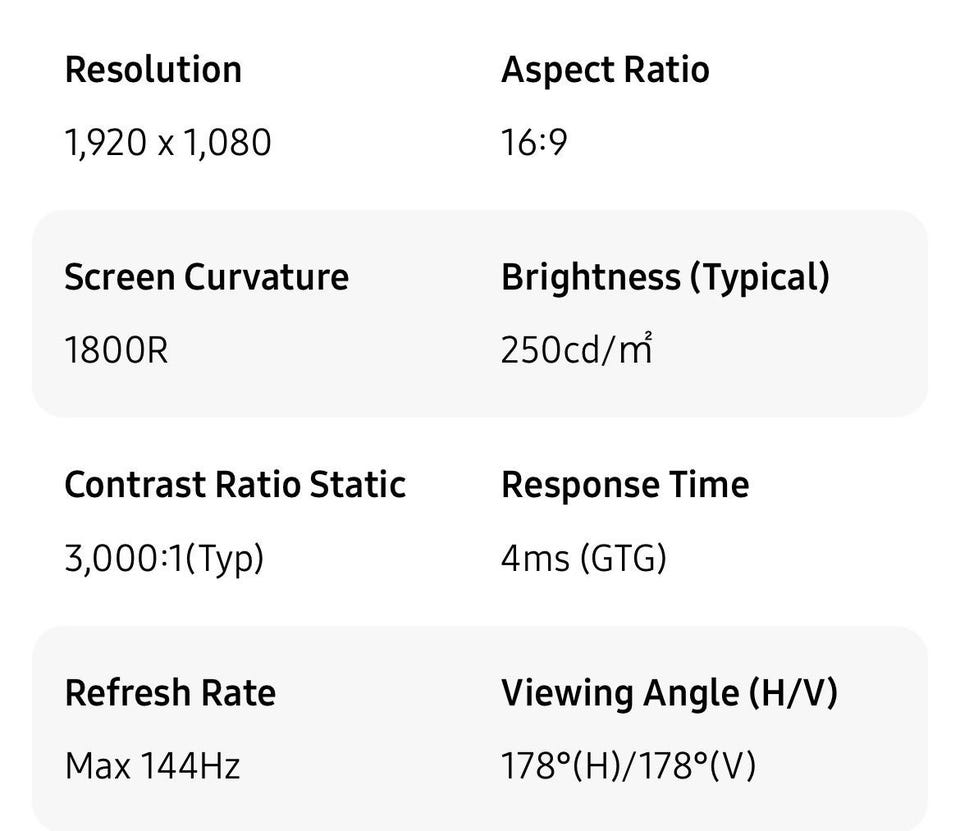
Task: Click the Resolution spec heading
Action: coord(152,70)
